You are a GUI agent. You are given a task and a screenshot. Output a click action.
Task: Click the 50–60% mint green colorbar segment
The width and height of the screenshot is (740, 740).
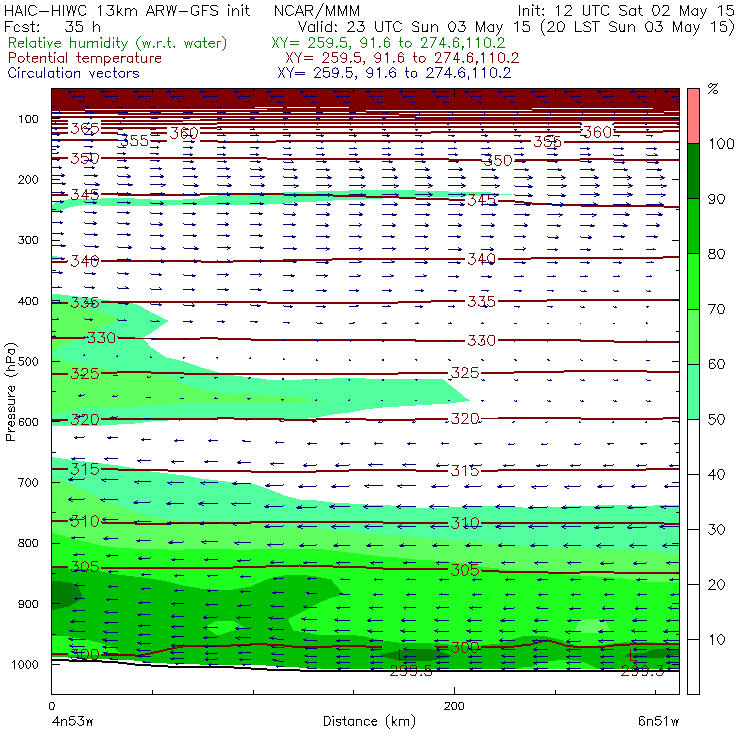693,392
